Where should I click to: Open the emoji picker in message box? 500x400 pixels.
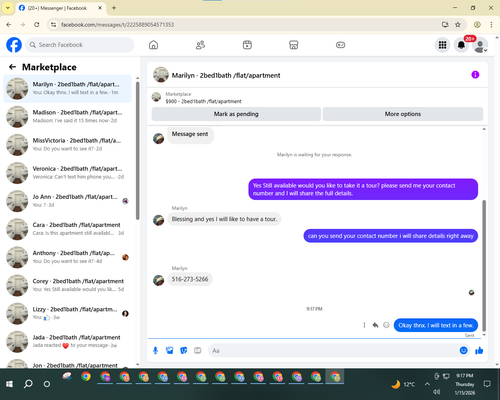pos(463,350)
